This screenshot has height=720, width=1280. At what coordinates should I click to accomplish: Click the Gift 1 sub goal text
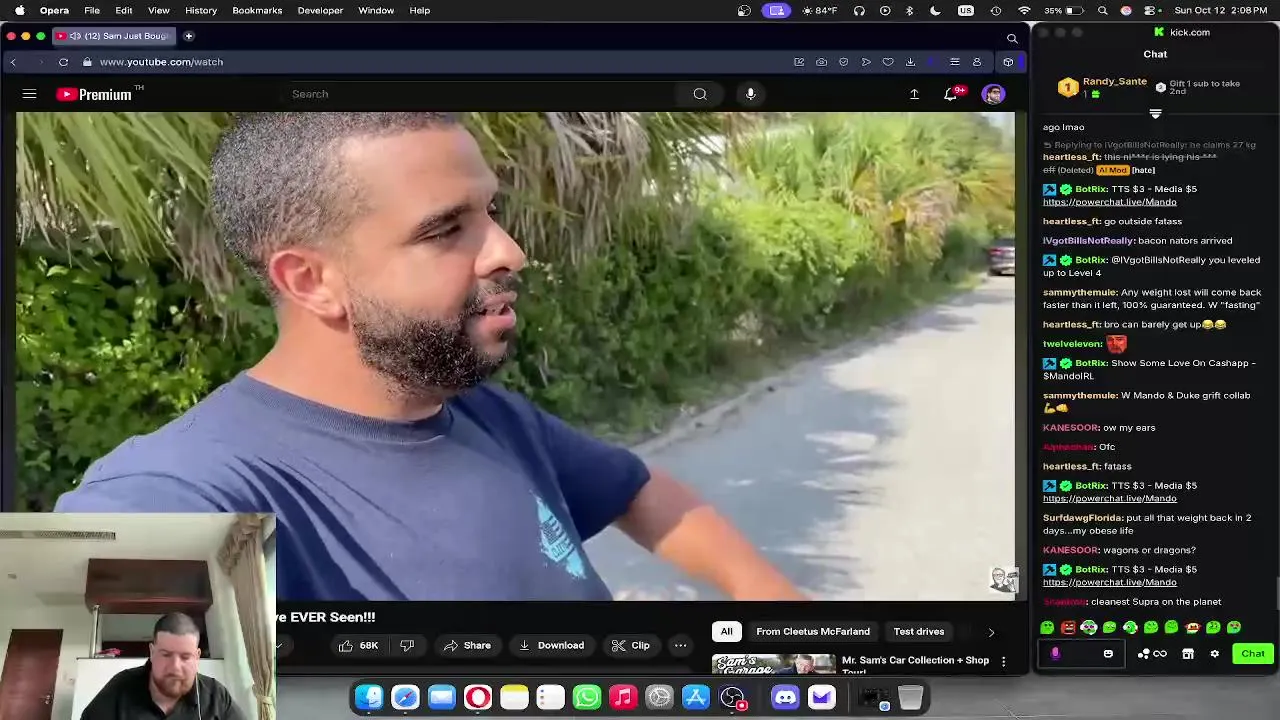[x=1204, y=88]
